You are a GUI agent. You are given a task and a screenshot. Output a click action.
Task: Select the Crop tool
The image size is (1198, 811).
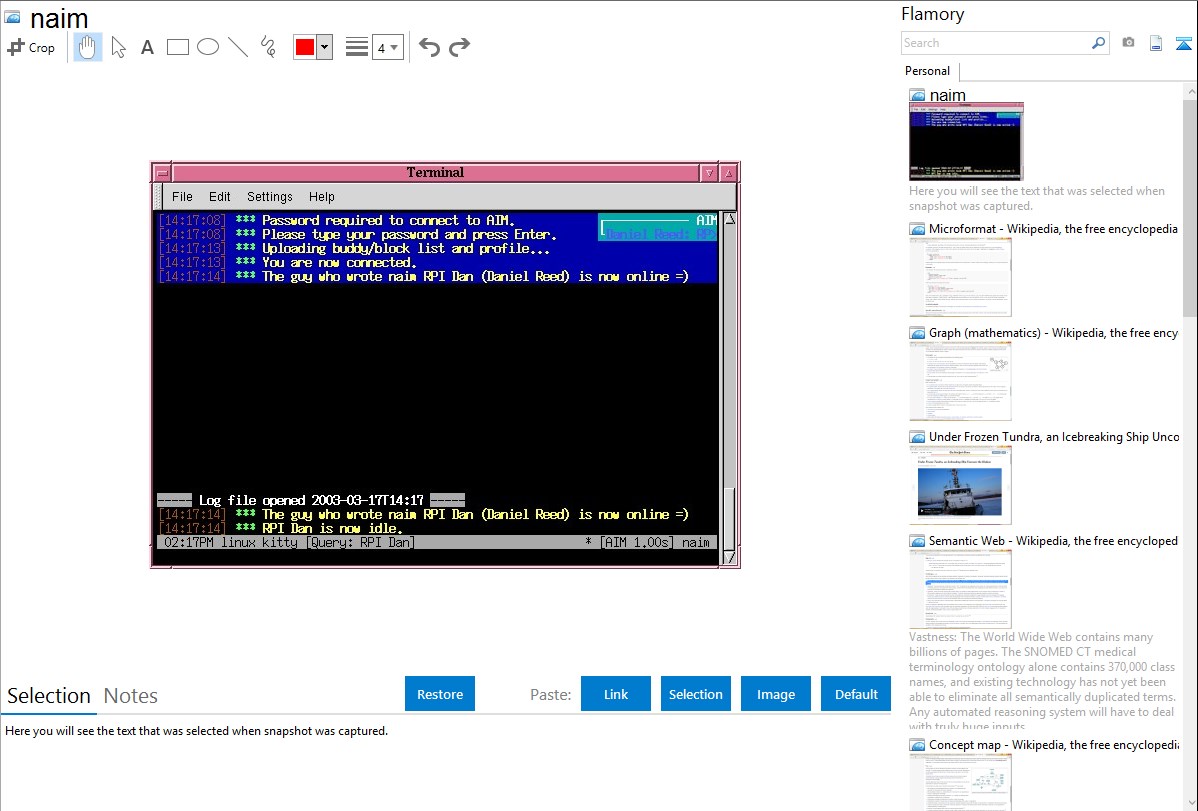[x=31, y=47]
